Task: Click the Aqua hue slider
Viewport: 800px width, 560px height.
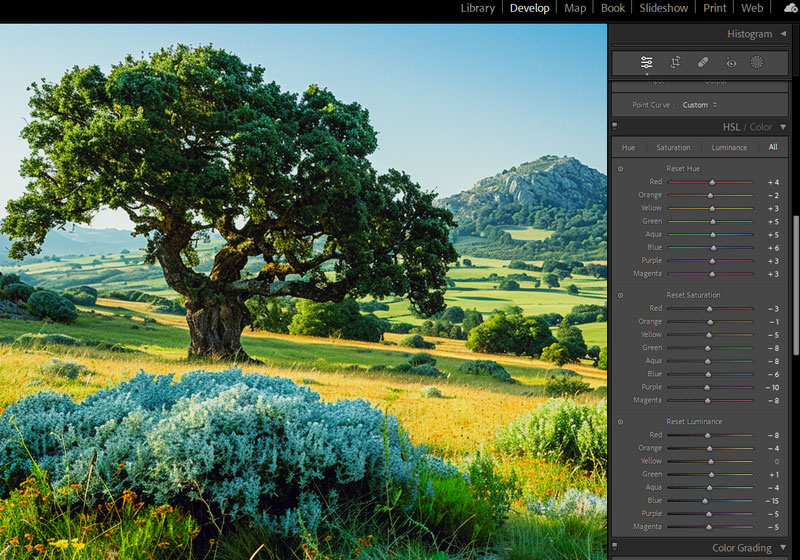Action: coord(711,235)
